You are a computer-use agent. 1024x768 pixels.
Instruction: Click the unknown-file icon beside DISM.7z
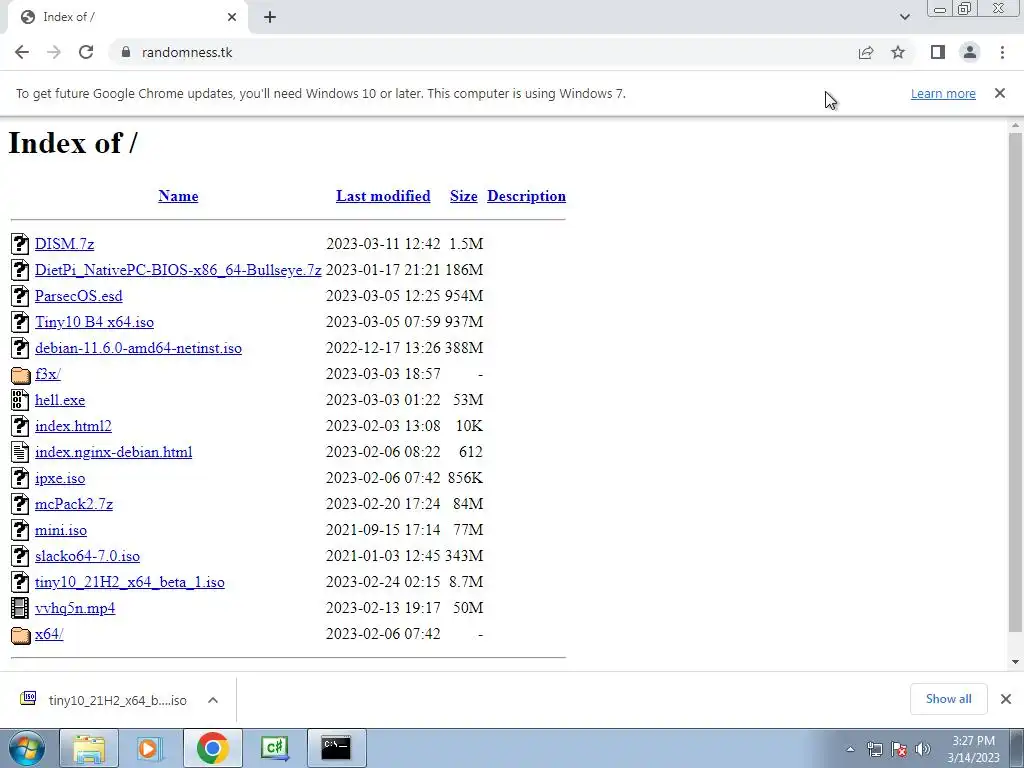point(20,244)
